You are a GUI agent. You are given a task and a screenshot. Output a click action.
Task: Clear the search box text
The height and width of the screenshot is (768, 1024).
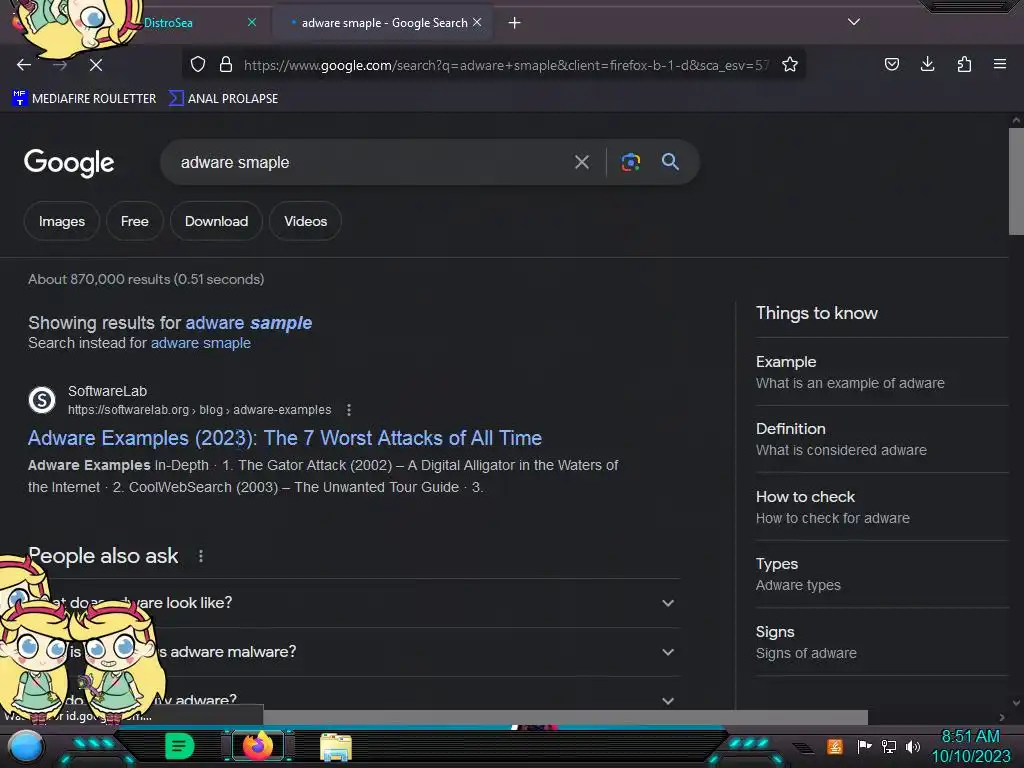(x=581, y=162)
